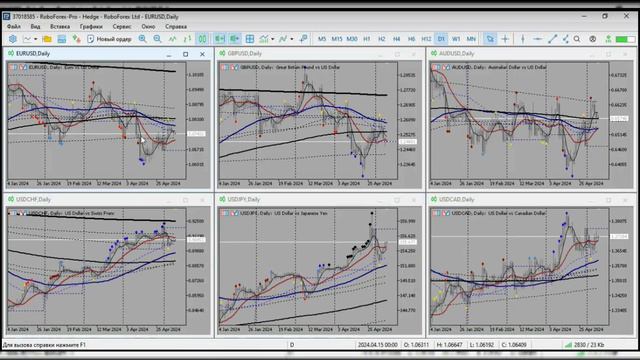This screenshot has height=360, width=640.
Task: Select the W1 timeframe
Action: (x=456, y=39)
